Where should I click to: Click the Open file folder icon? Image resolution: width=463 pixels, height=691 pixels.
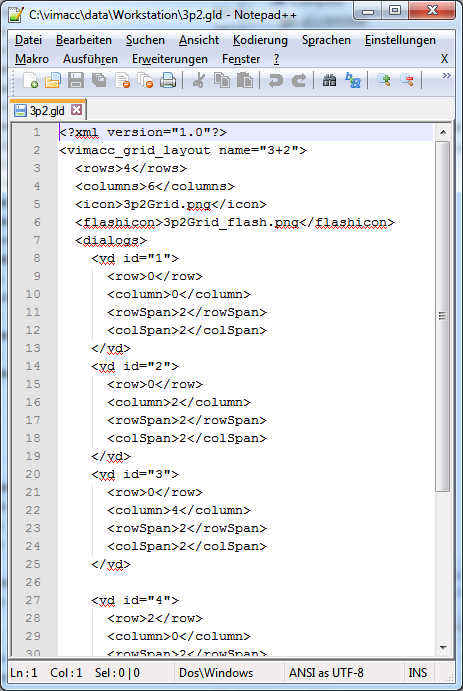click(53, 81)
